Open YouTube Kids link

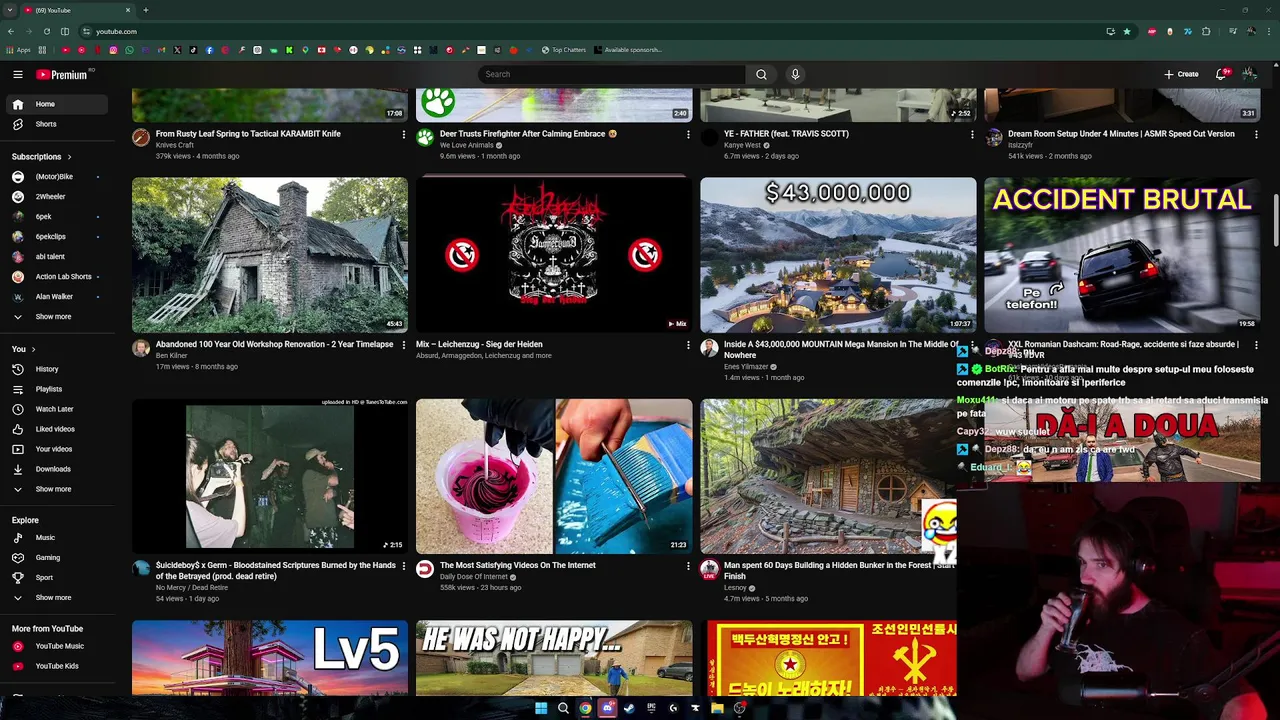point(58,666)
